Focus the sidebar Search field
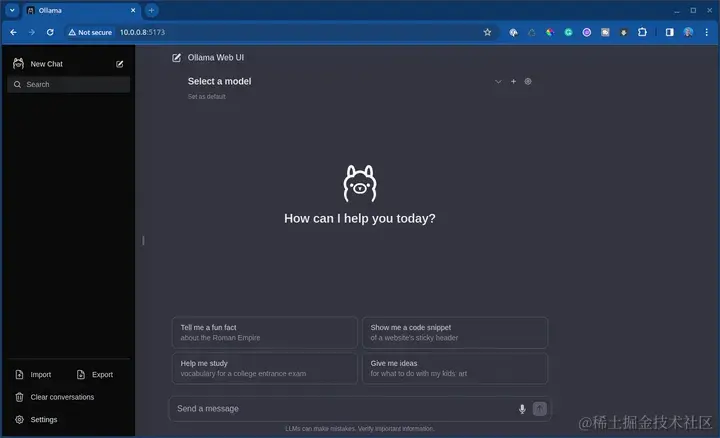The image size is (720, 438). 69,84
